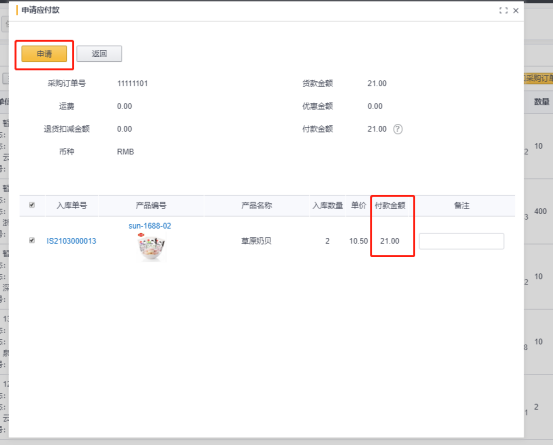The image size is (554, 445).
Task: Click the 采购订单号 value 11111101
Action: (x=132, y=83)
